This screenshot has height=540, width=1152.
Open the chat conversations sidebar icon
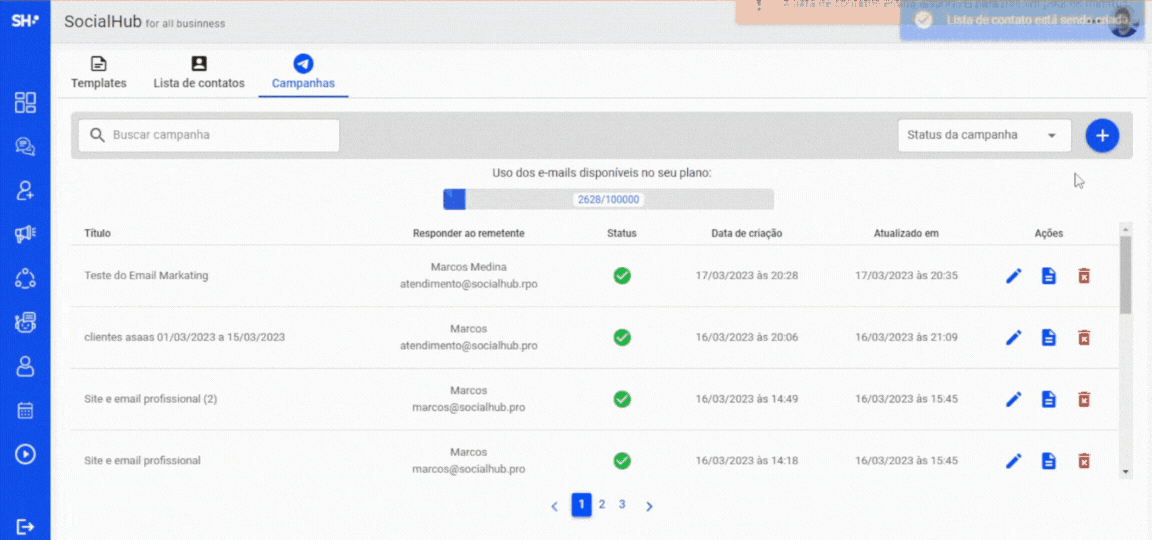click(25, 147)
